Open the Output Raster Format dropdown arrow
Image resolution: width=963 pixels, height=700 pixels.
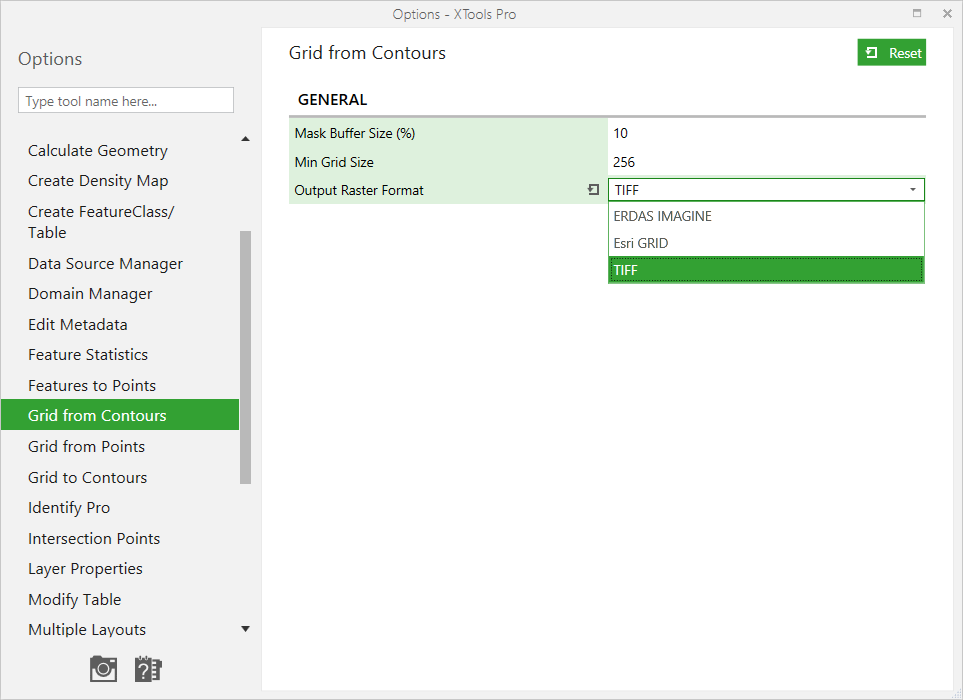(912, 189)
